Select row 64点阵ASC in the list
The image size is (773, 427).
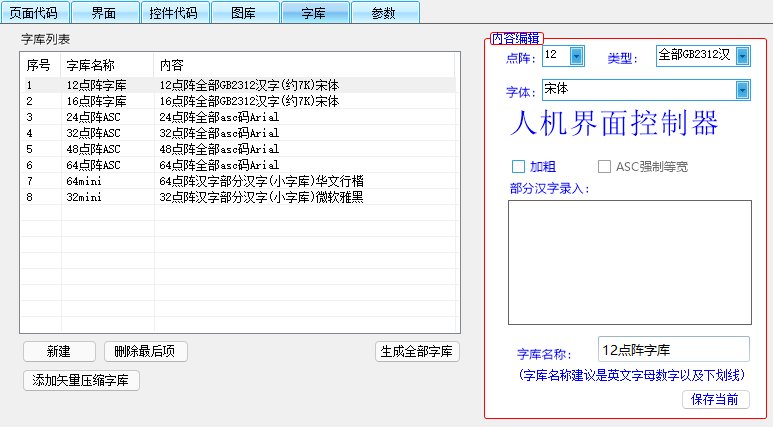(x=240, y=165)
